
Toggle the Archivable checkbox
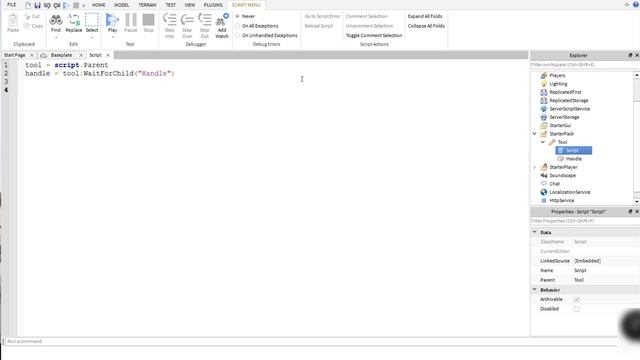(577, 300)
